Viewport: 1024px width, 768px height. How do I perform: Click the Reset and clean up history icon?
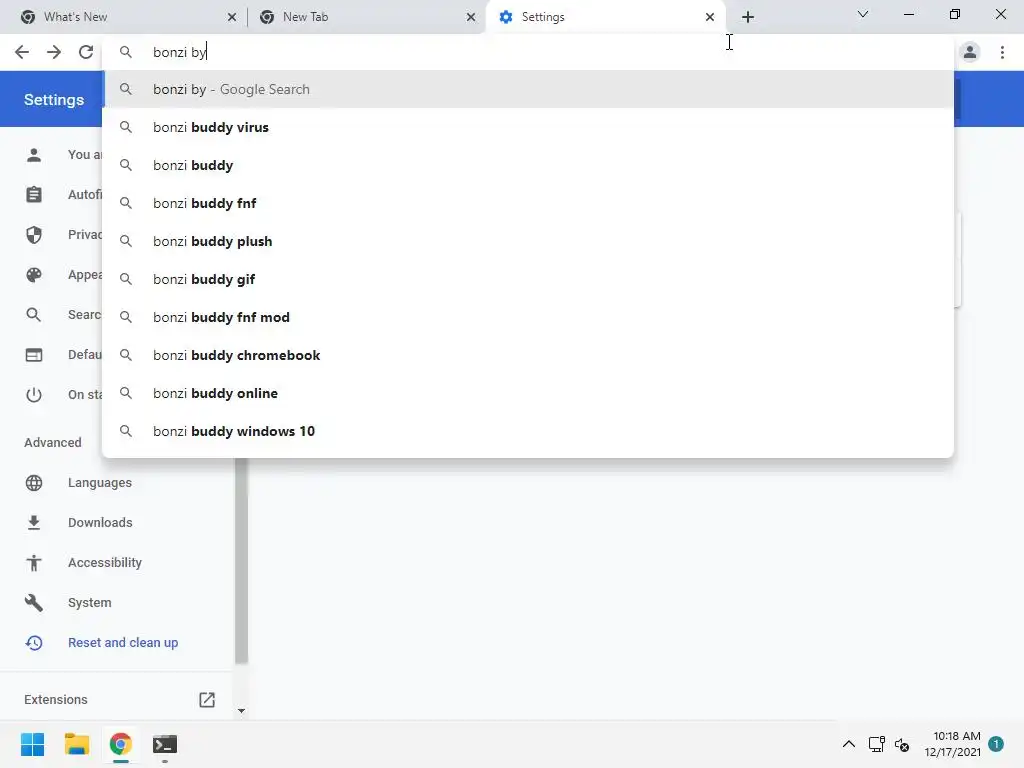coord(34,643)
